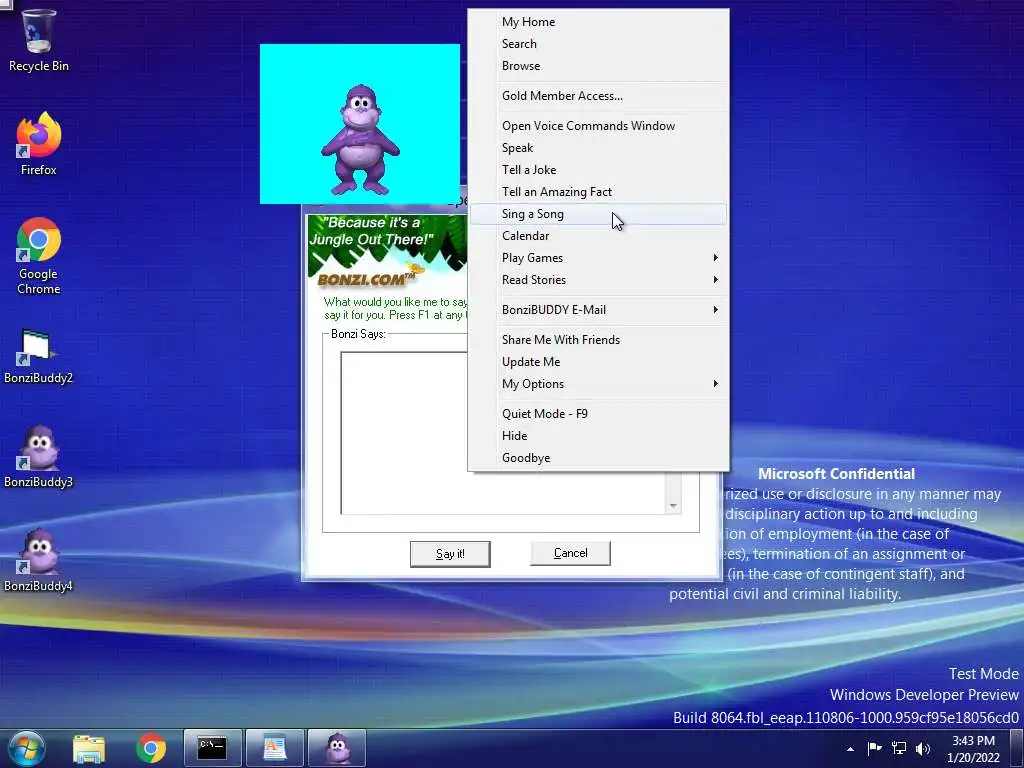This screenshot has height=768, width=1024.
Task: Expand the Play Games submenu
Action: (x=598, y=258)
